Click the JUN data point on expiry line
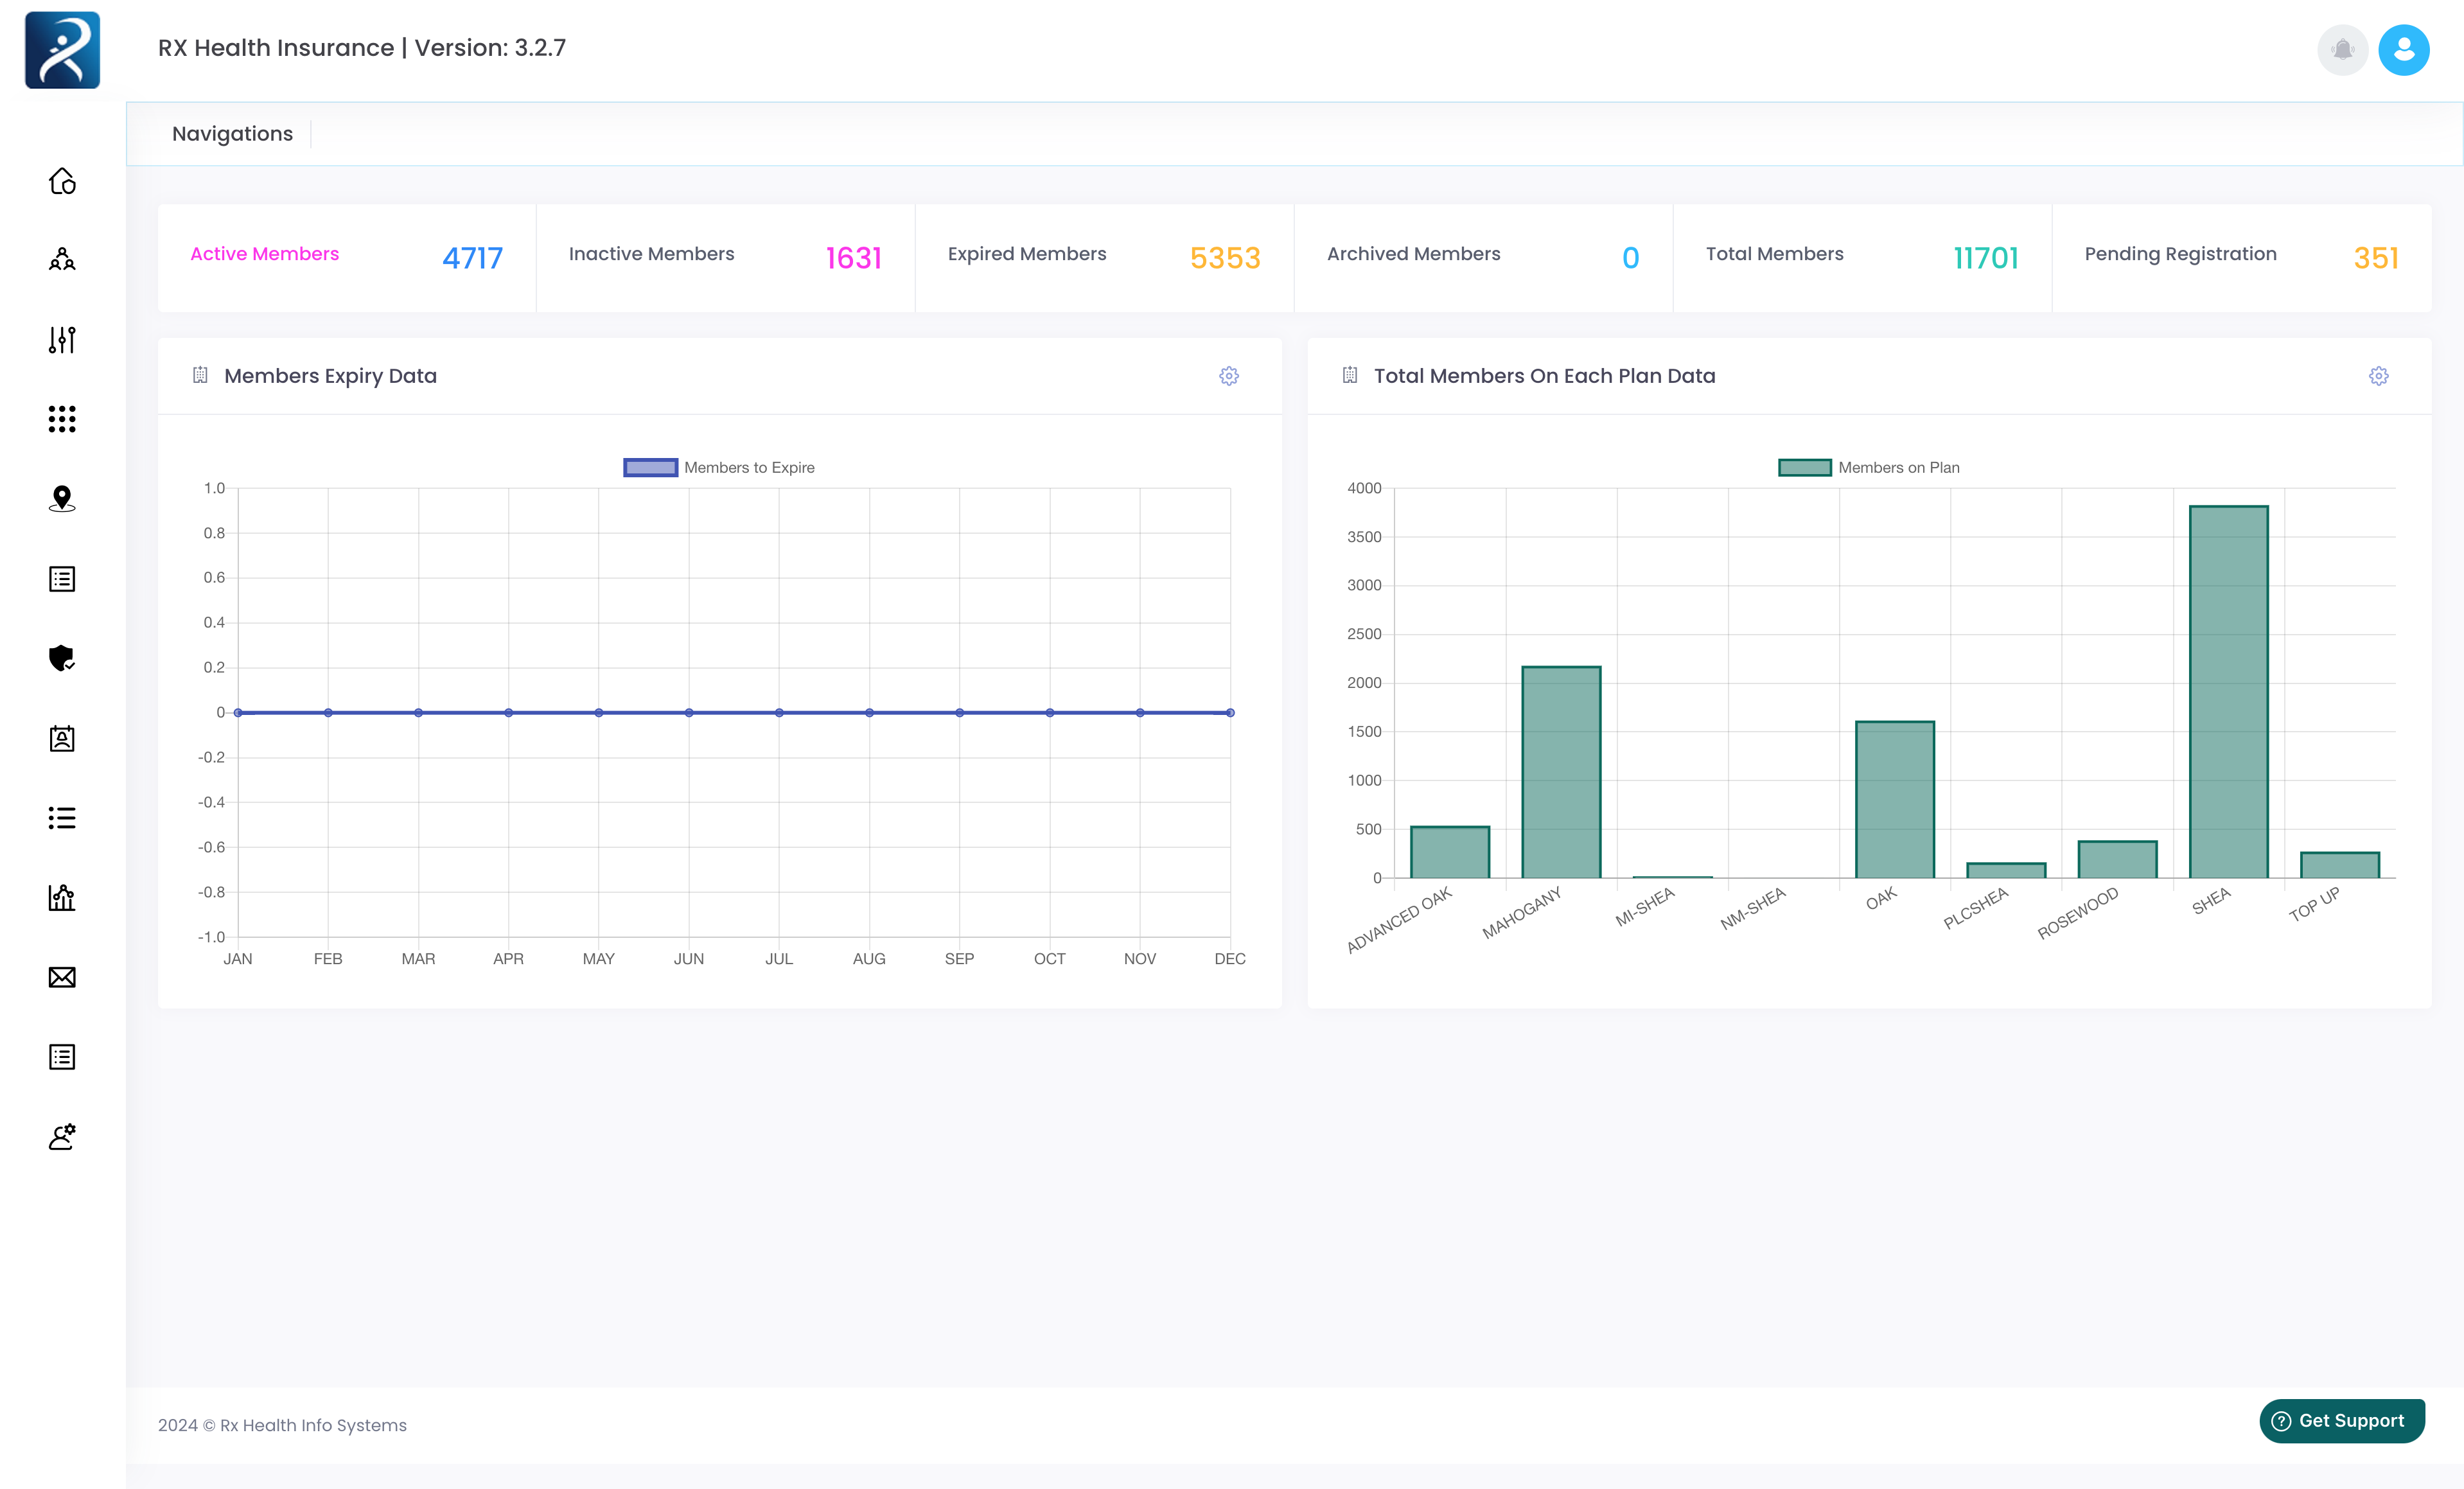The height and width of the screenshot is (1489, 2464). tap(689, 713)
